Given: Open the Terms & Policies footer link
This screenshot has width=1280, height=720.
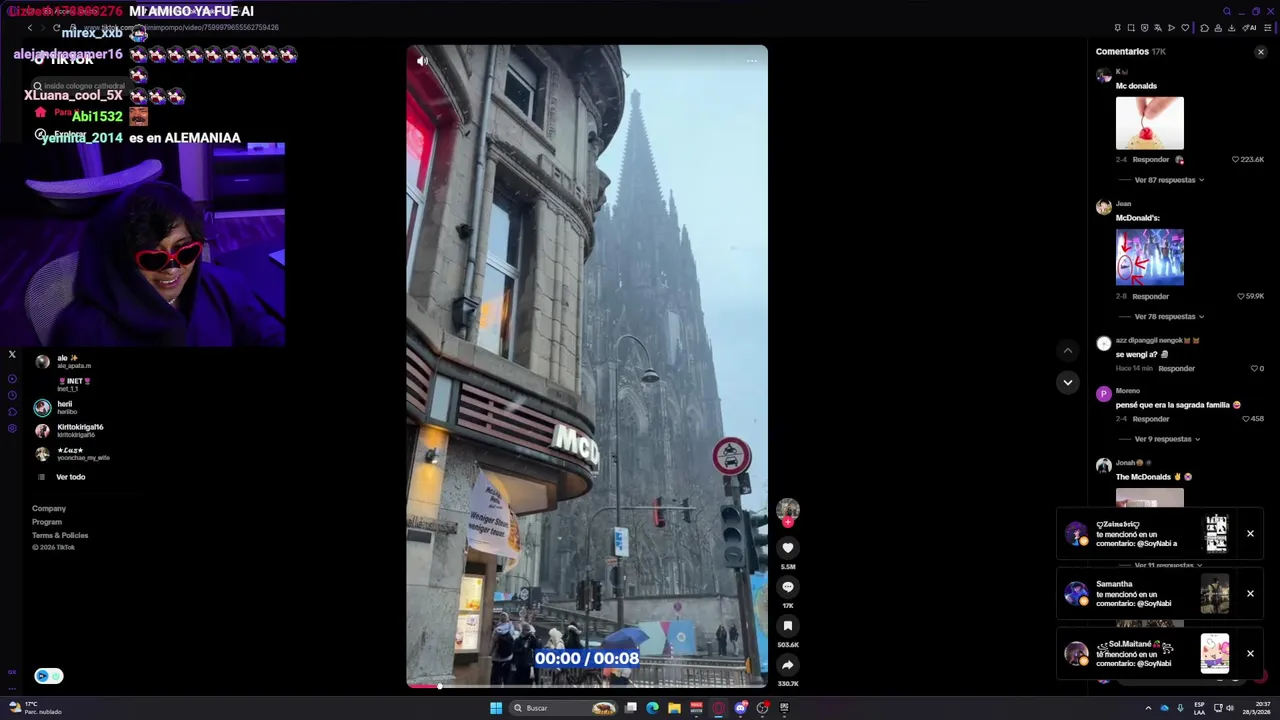Looking at the screenshot, I should 60,535.
